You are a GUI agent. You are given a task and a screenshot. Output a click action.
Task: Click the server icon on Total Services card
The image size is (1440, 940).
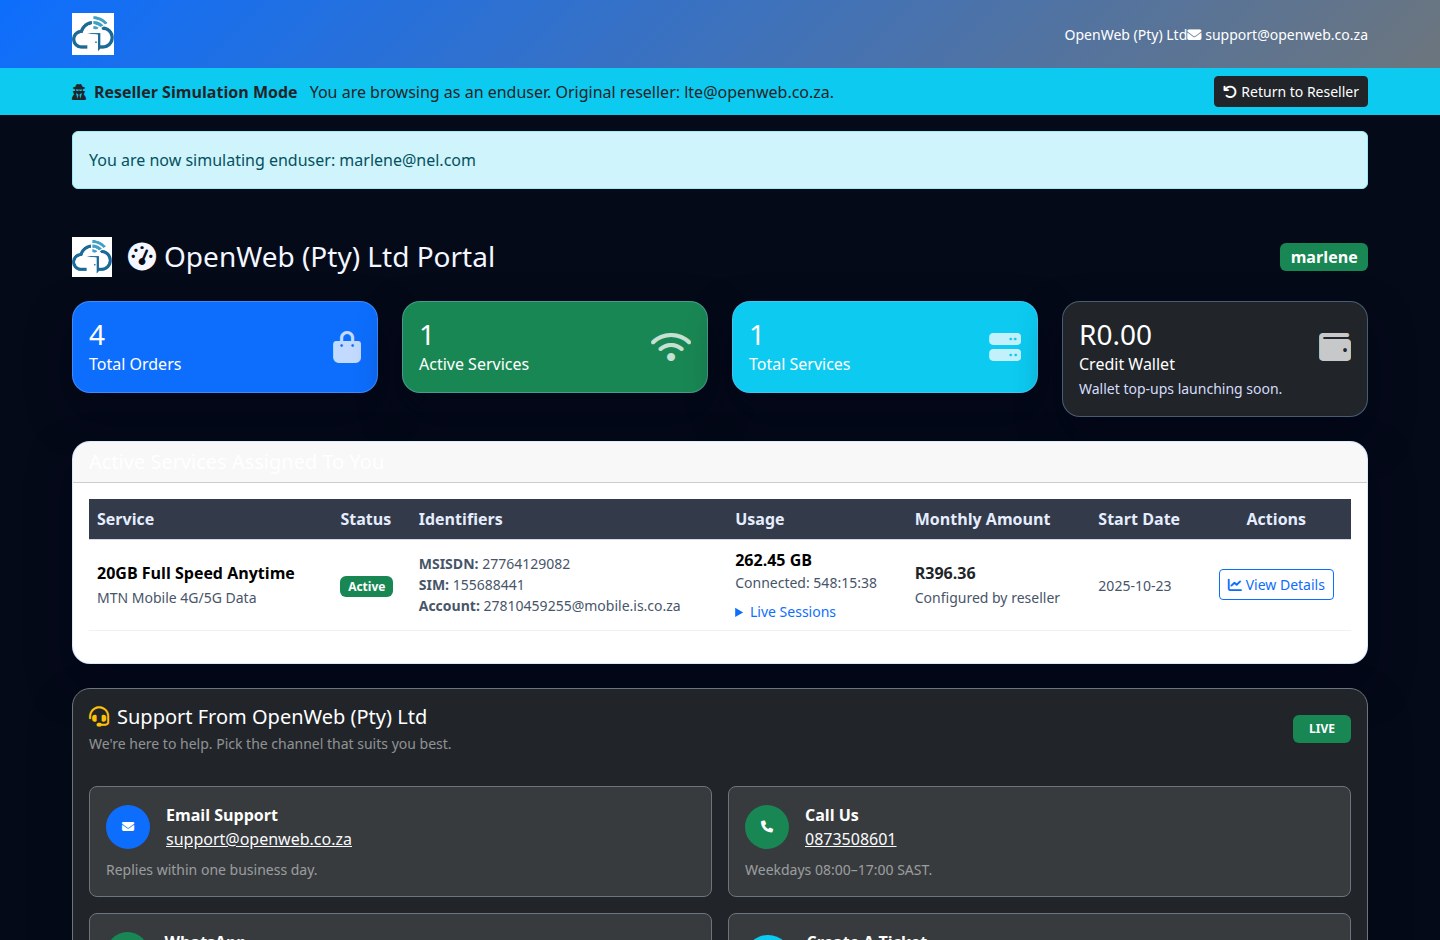click(1005, 347)
